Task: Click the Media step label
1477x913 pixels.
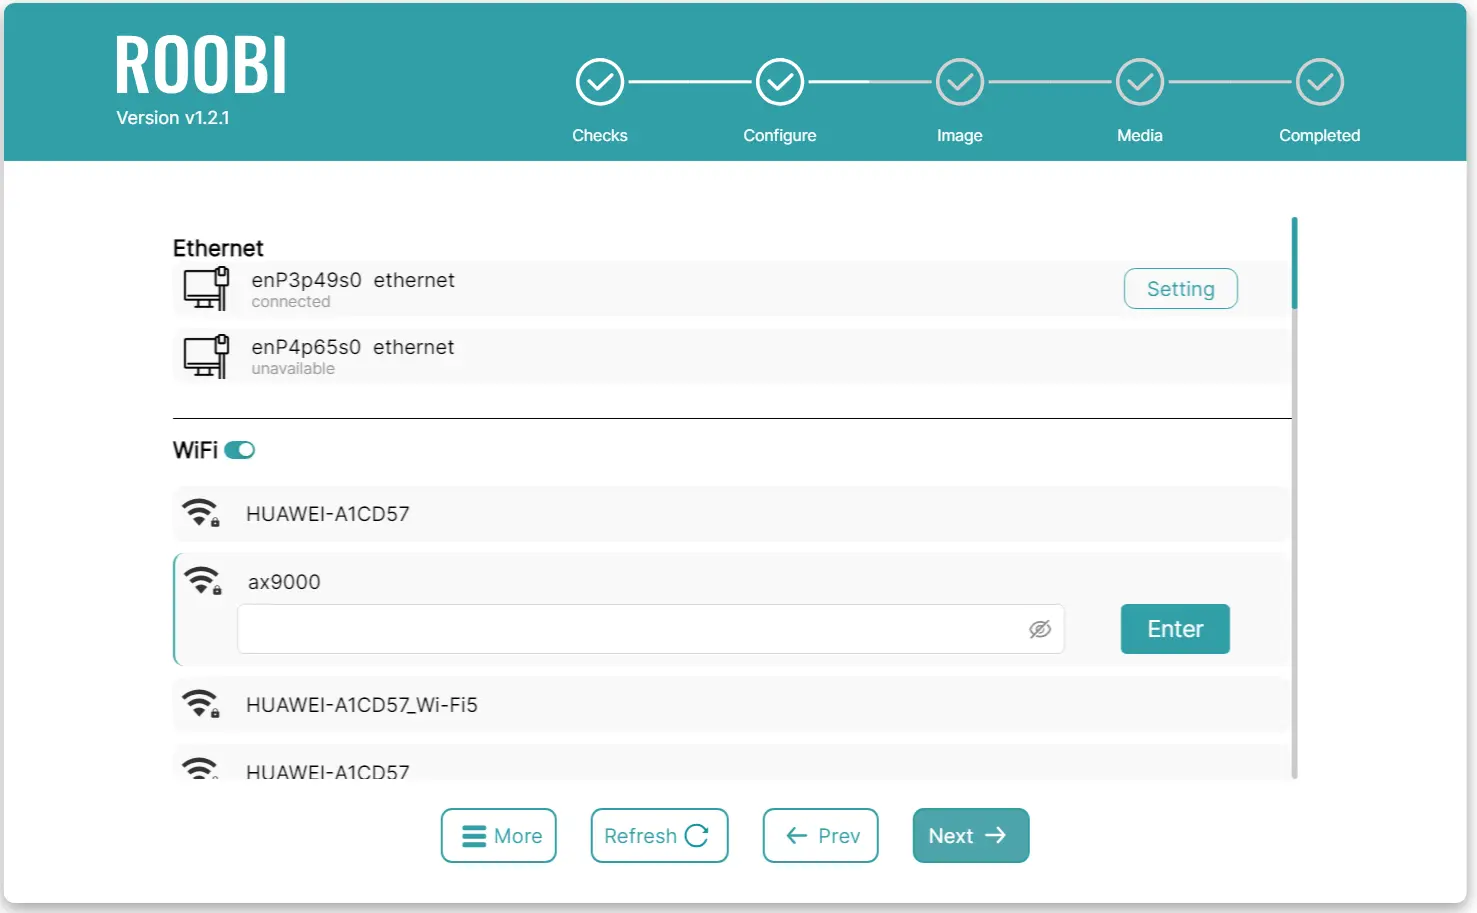Action: [x=1140, y=135]
